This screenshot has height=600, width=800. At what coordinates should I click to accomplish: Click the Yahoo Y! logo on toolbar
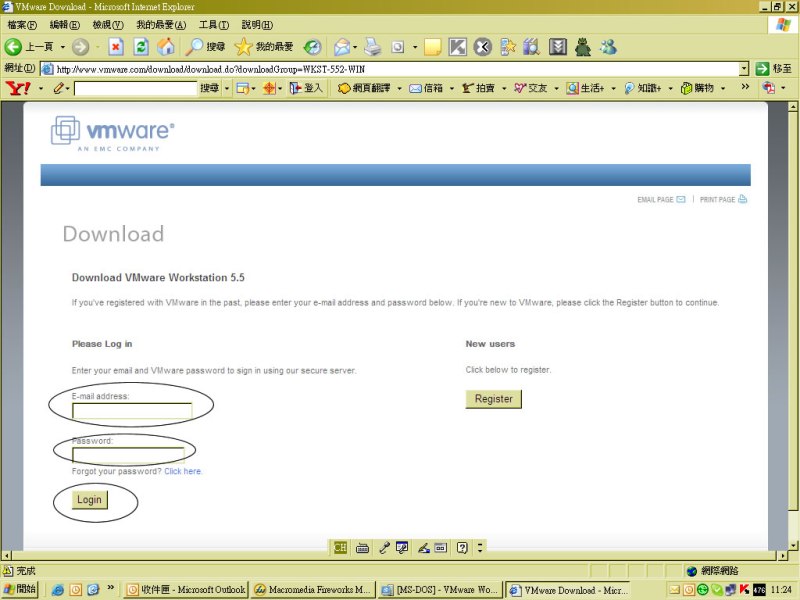pos(18,88)
